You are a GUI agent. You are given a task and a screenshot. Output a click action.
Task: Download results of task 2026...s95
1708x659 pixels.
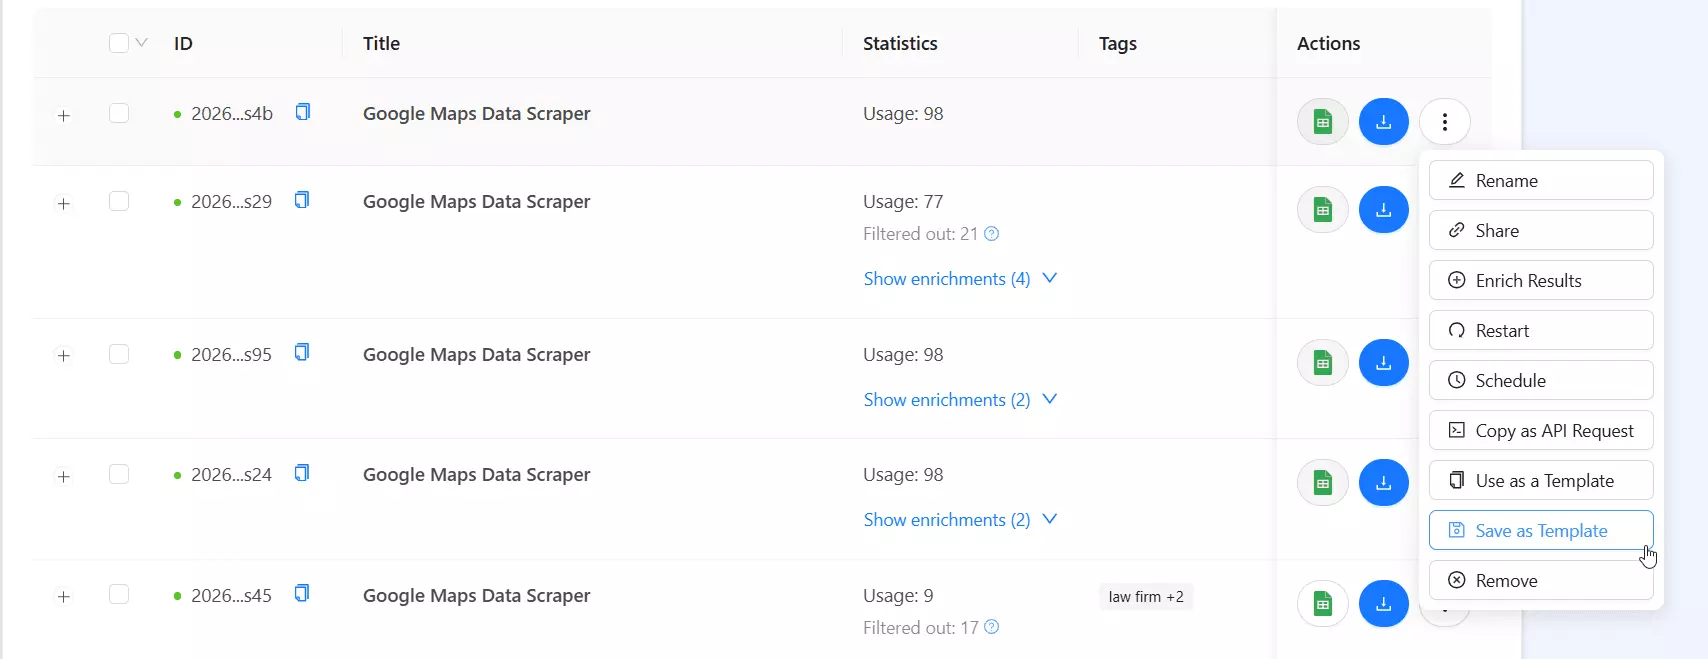pos(1384,363)
